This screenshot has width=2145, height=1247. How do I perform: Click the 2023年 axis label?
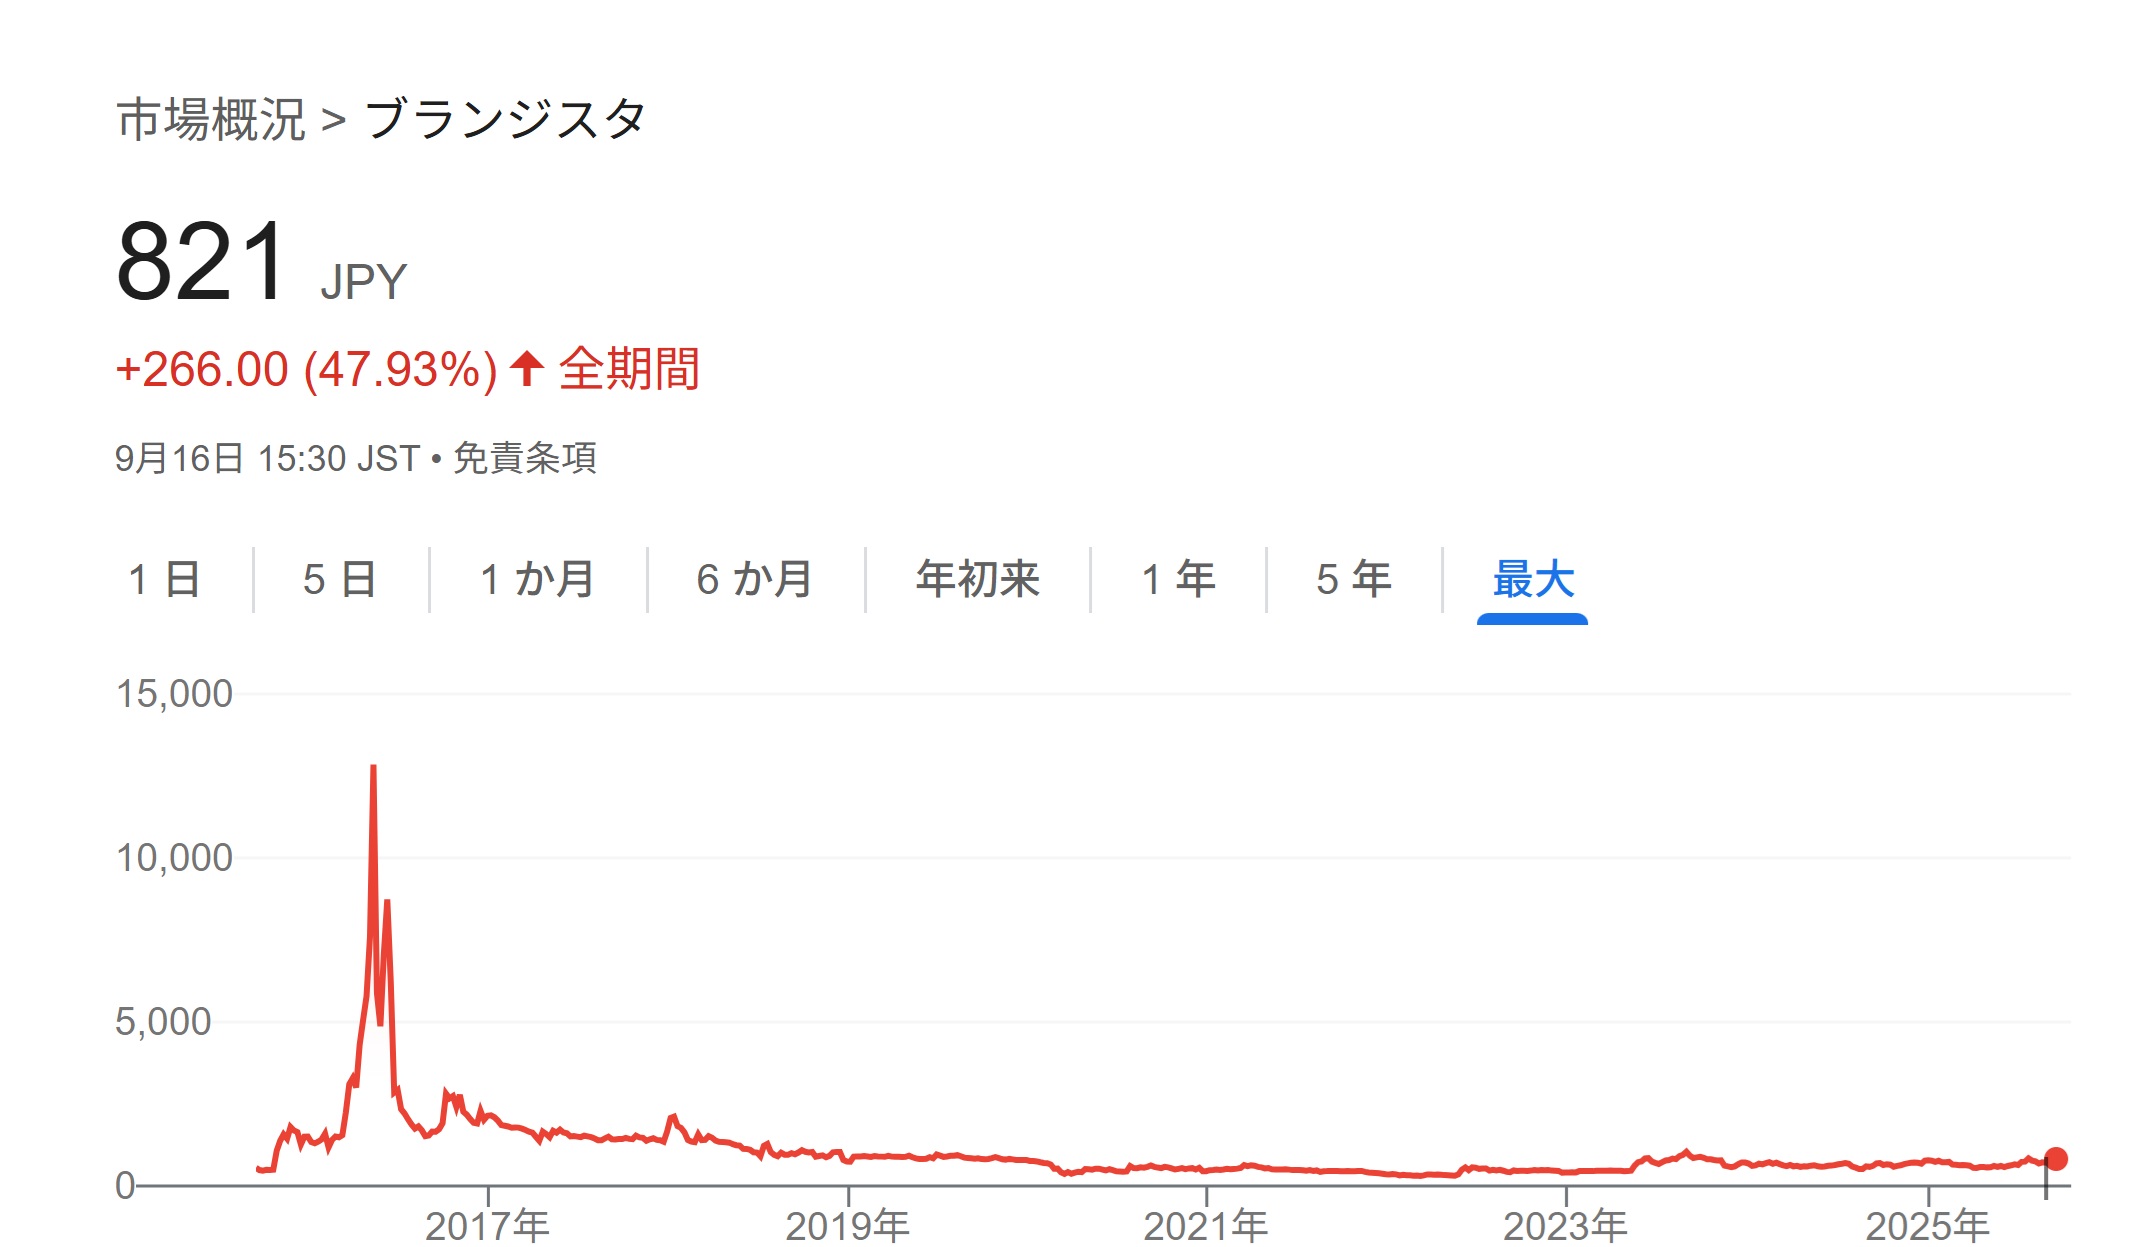pyautogui.click(x=1566, y=1226)
